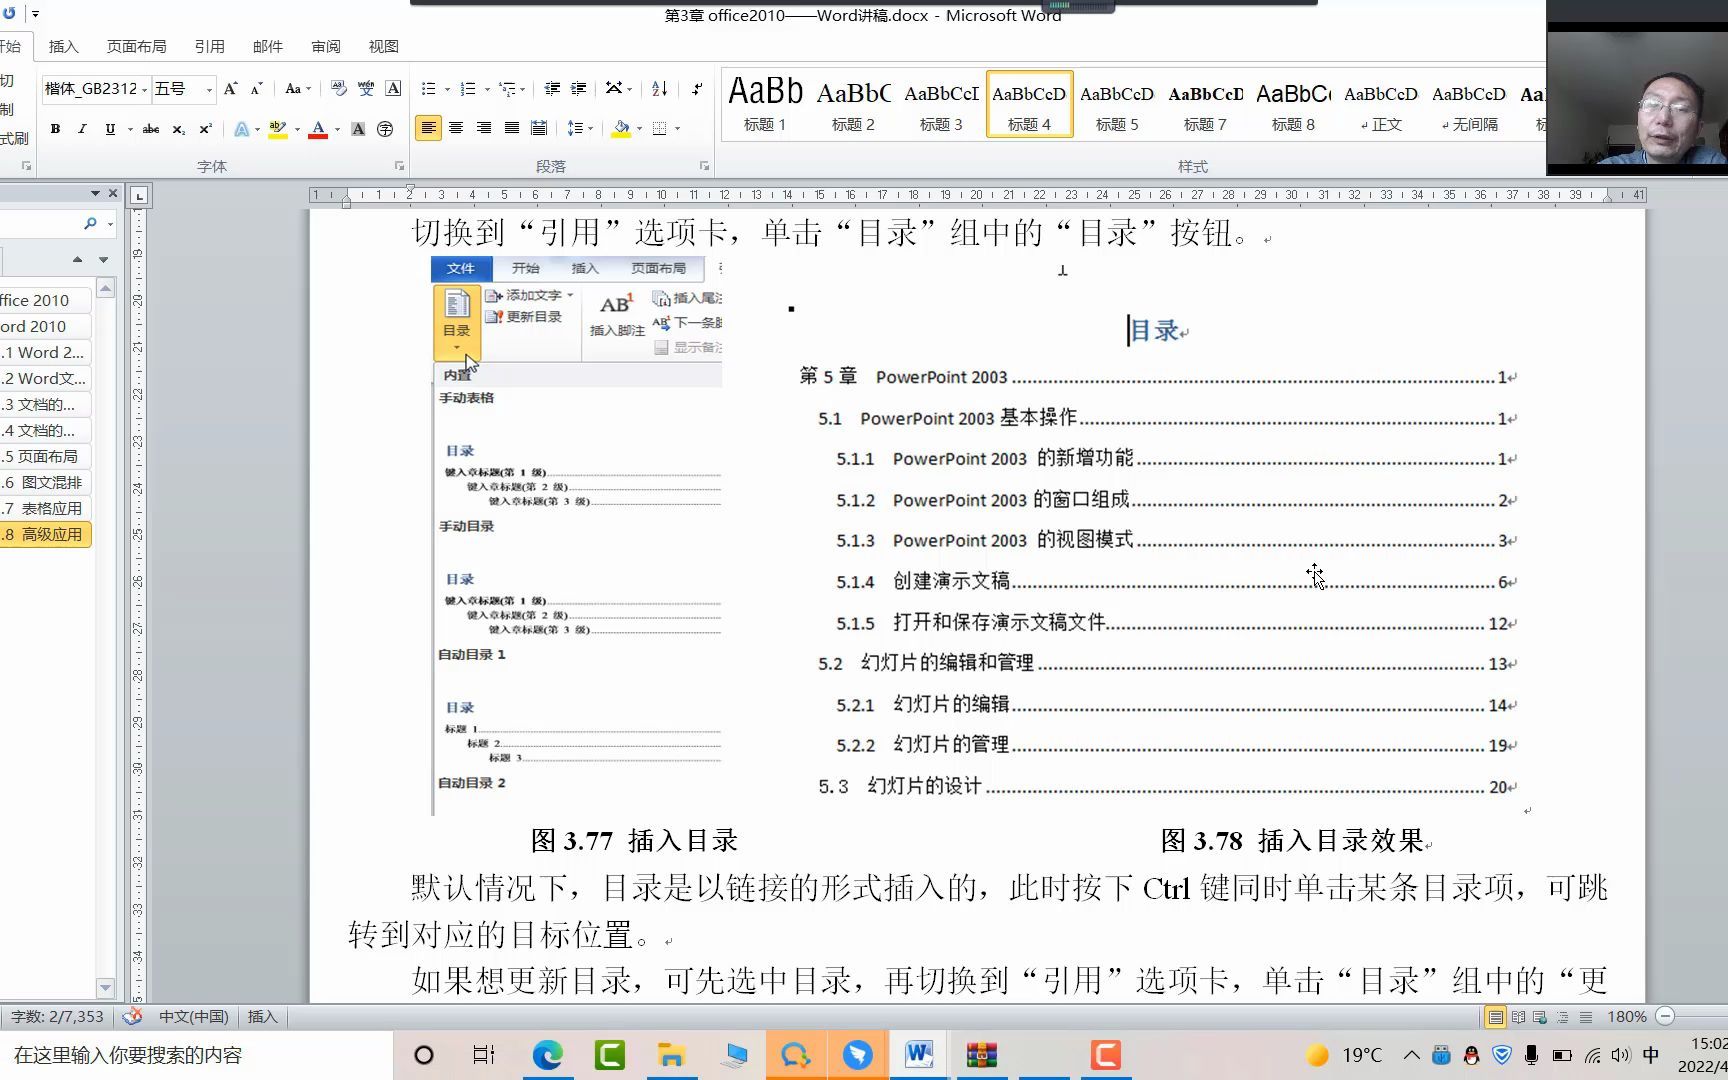Click the Distributed alignment icon

pos(539,128)
